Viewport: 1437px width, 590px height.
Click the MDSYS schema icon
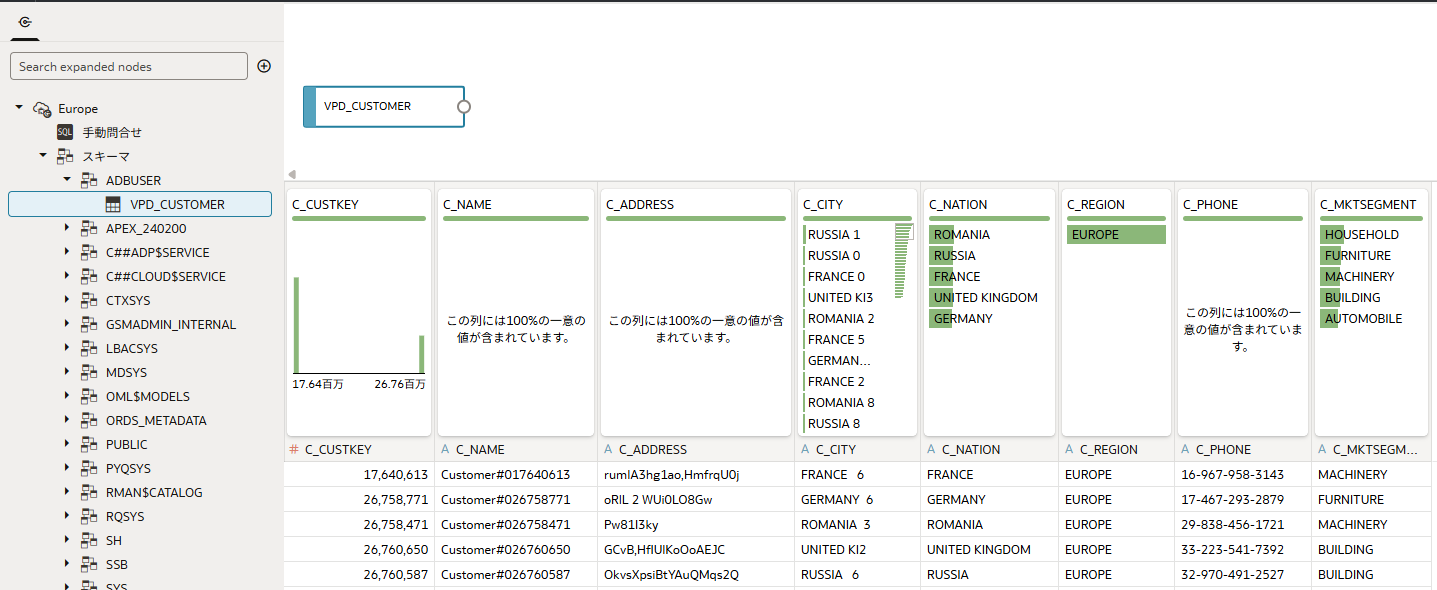89,372
